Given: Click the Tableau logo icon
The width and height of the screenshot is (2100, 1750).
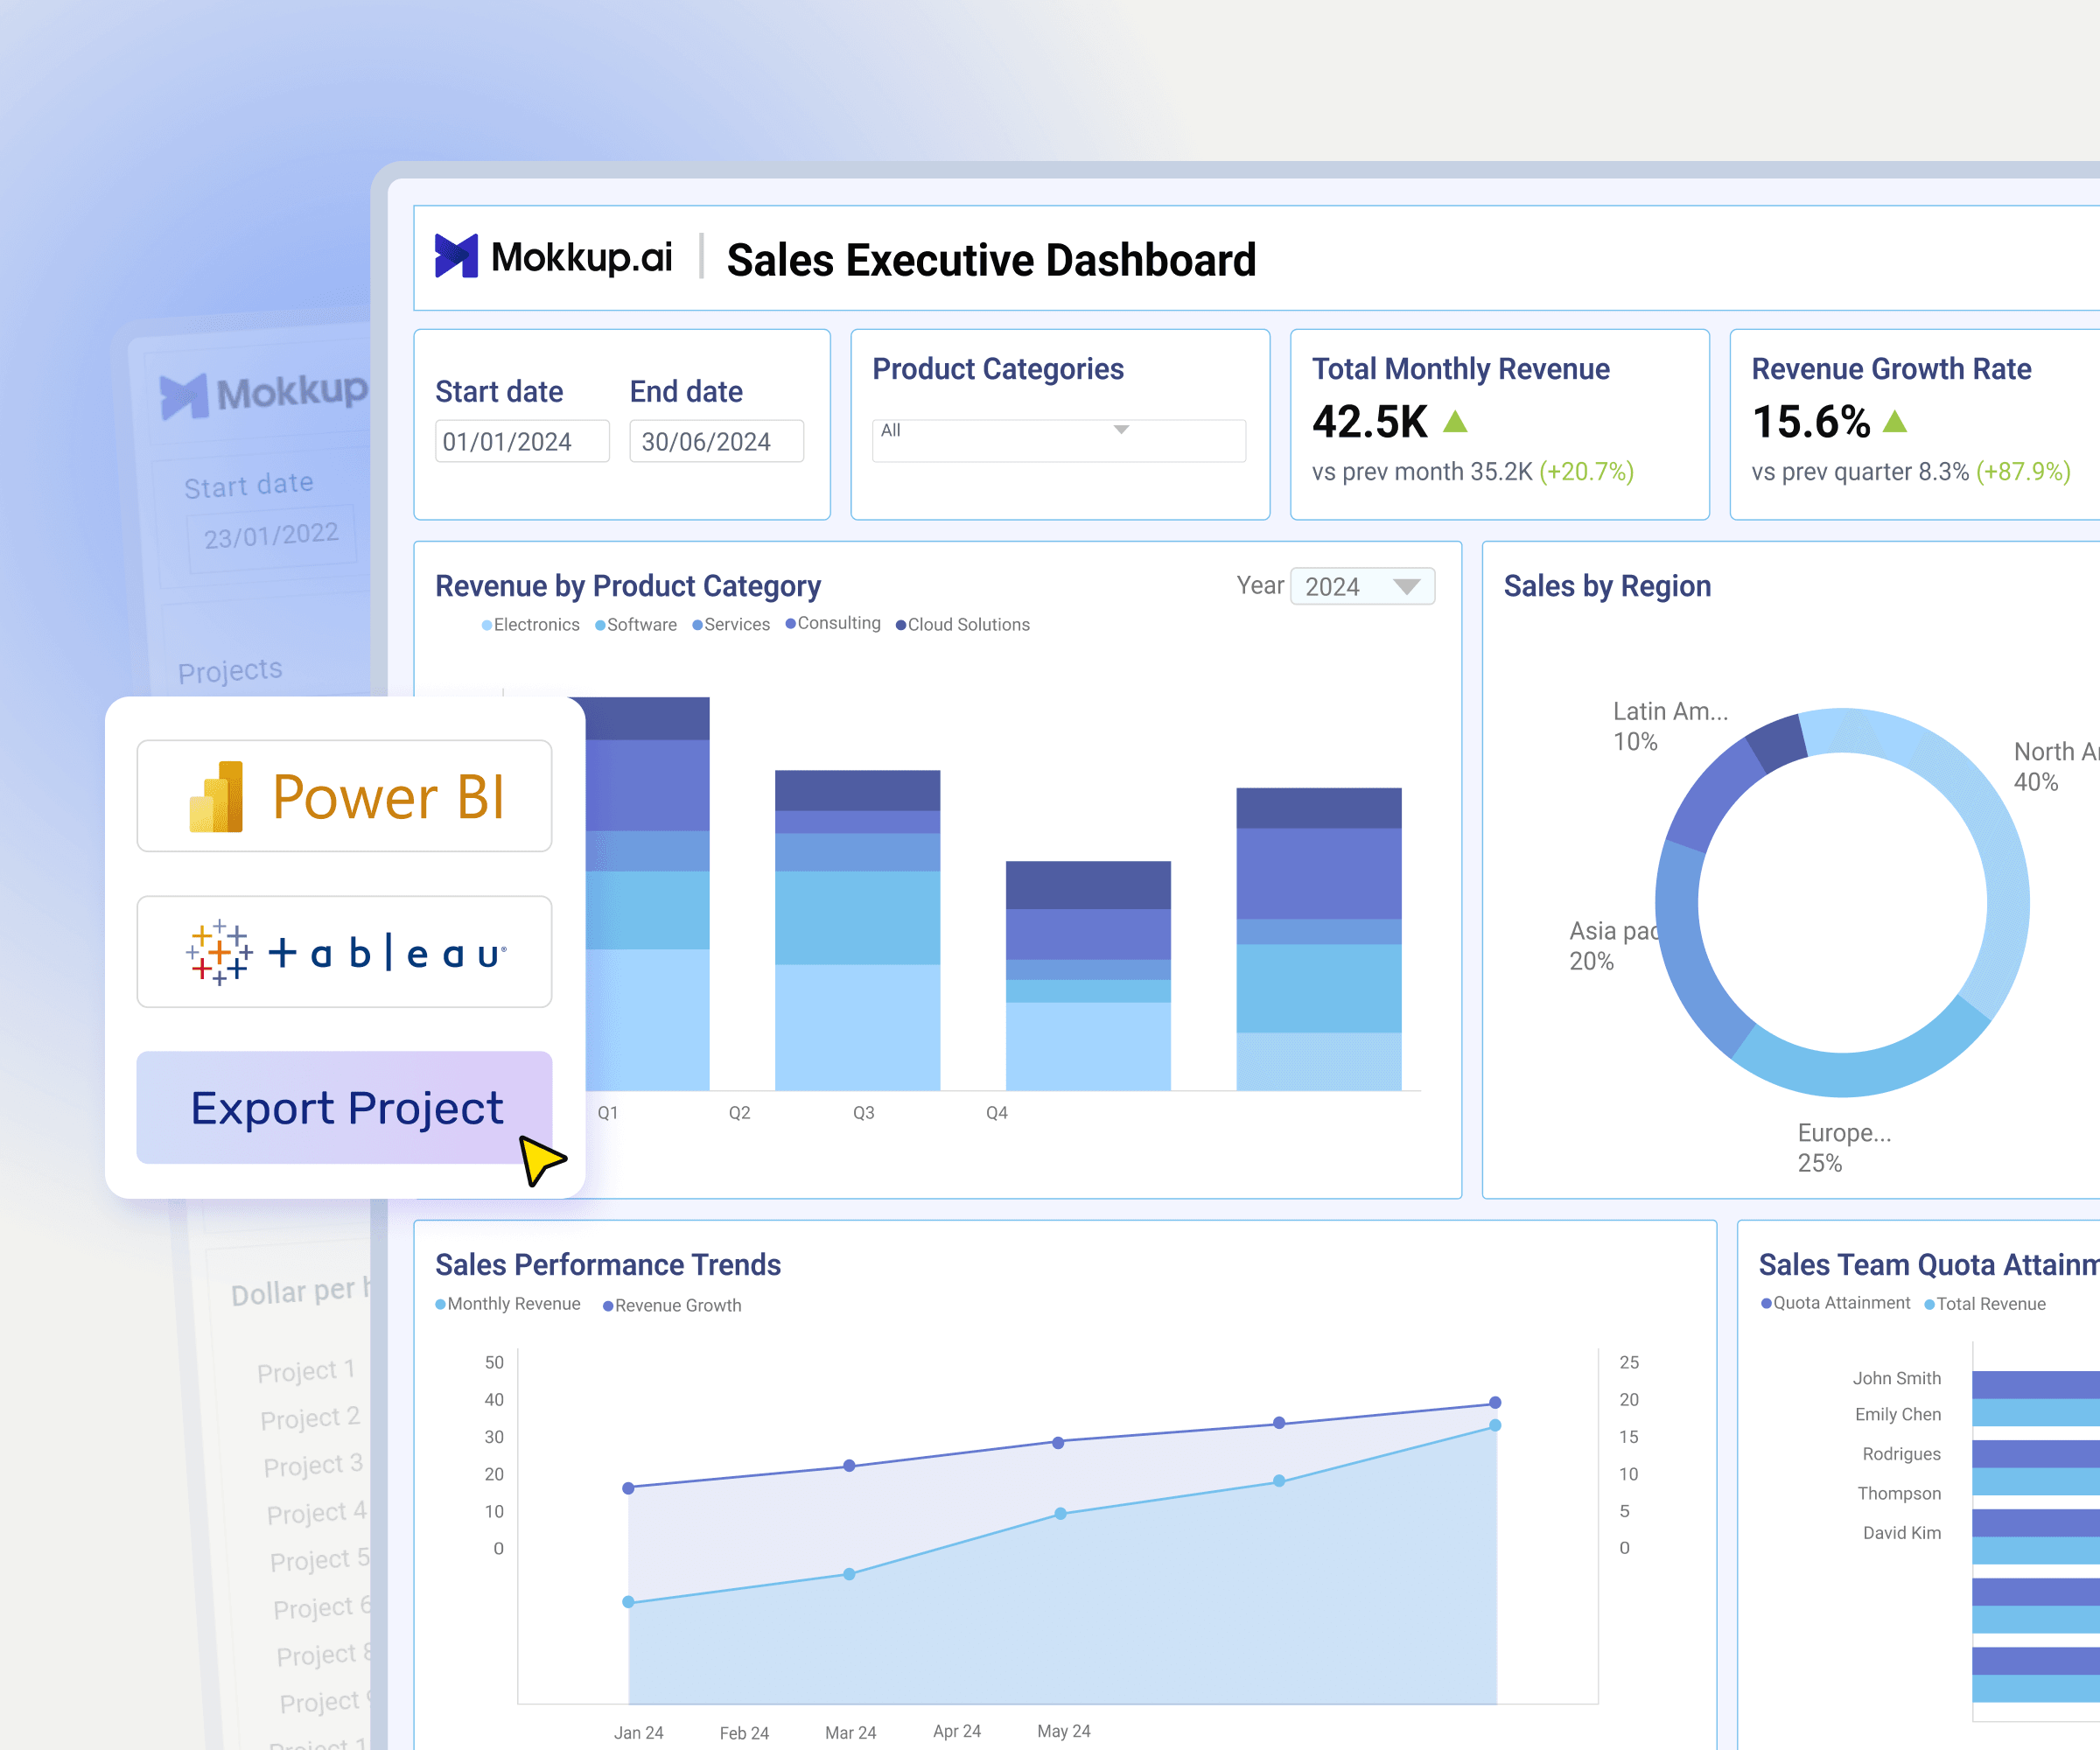Looking at the screenshot, I should [x=219, y=953].
